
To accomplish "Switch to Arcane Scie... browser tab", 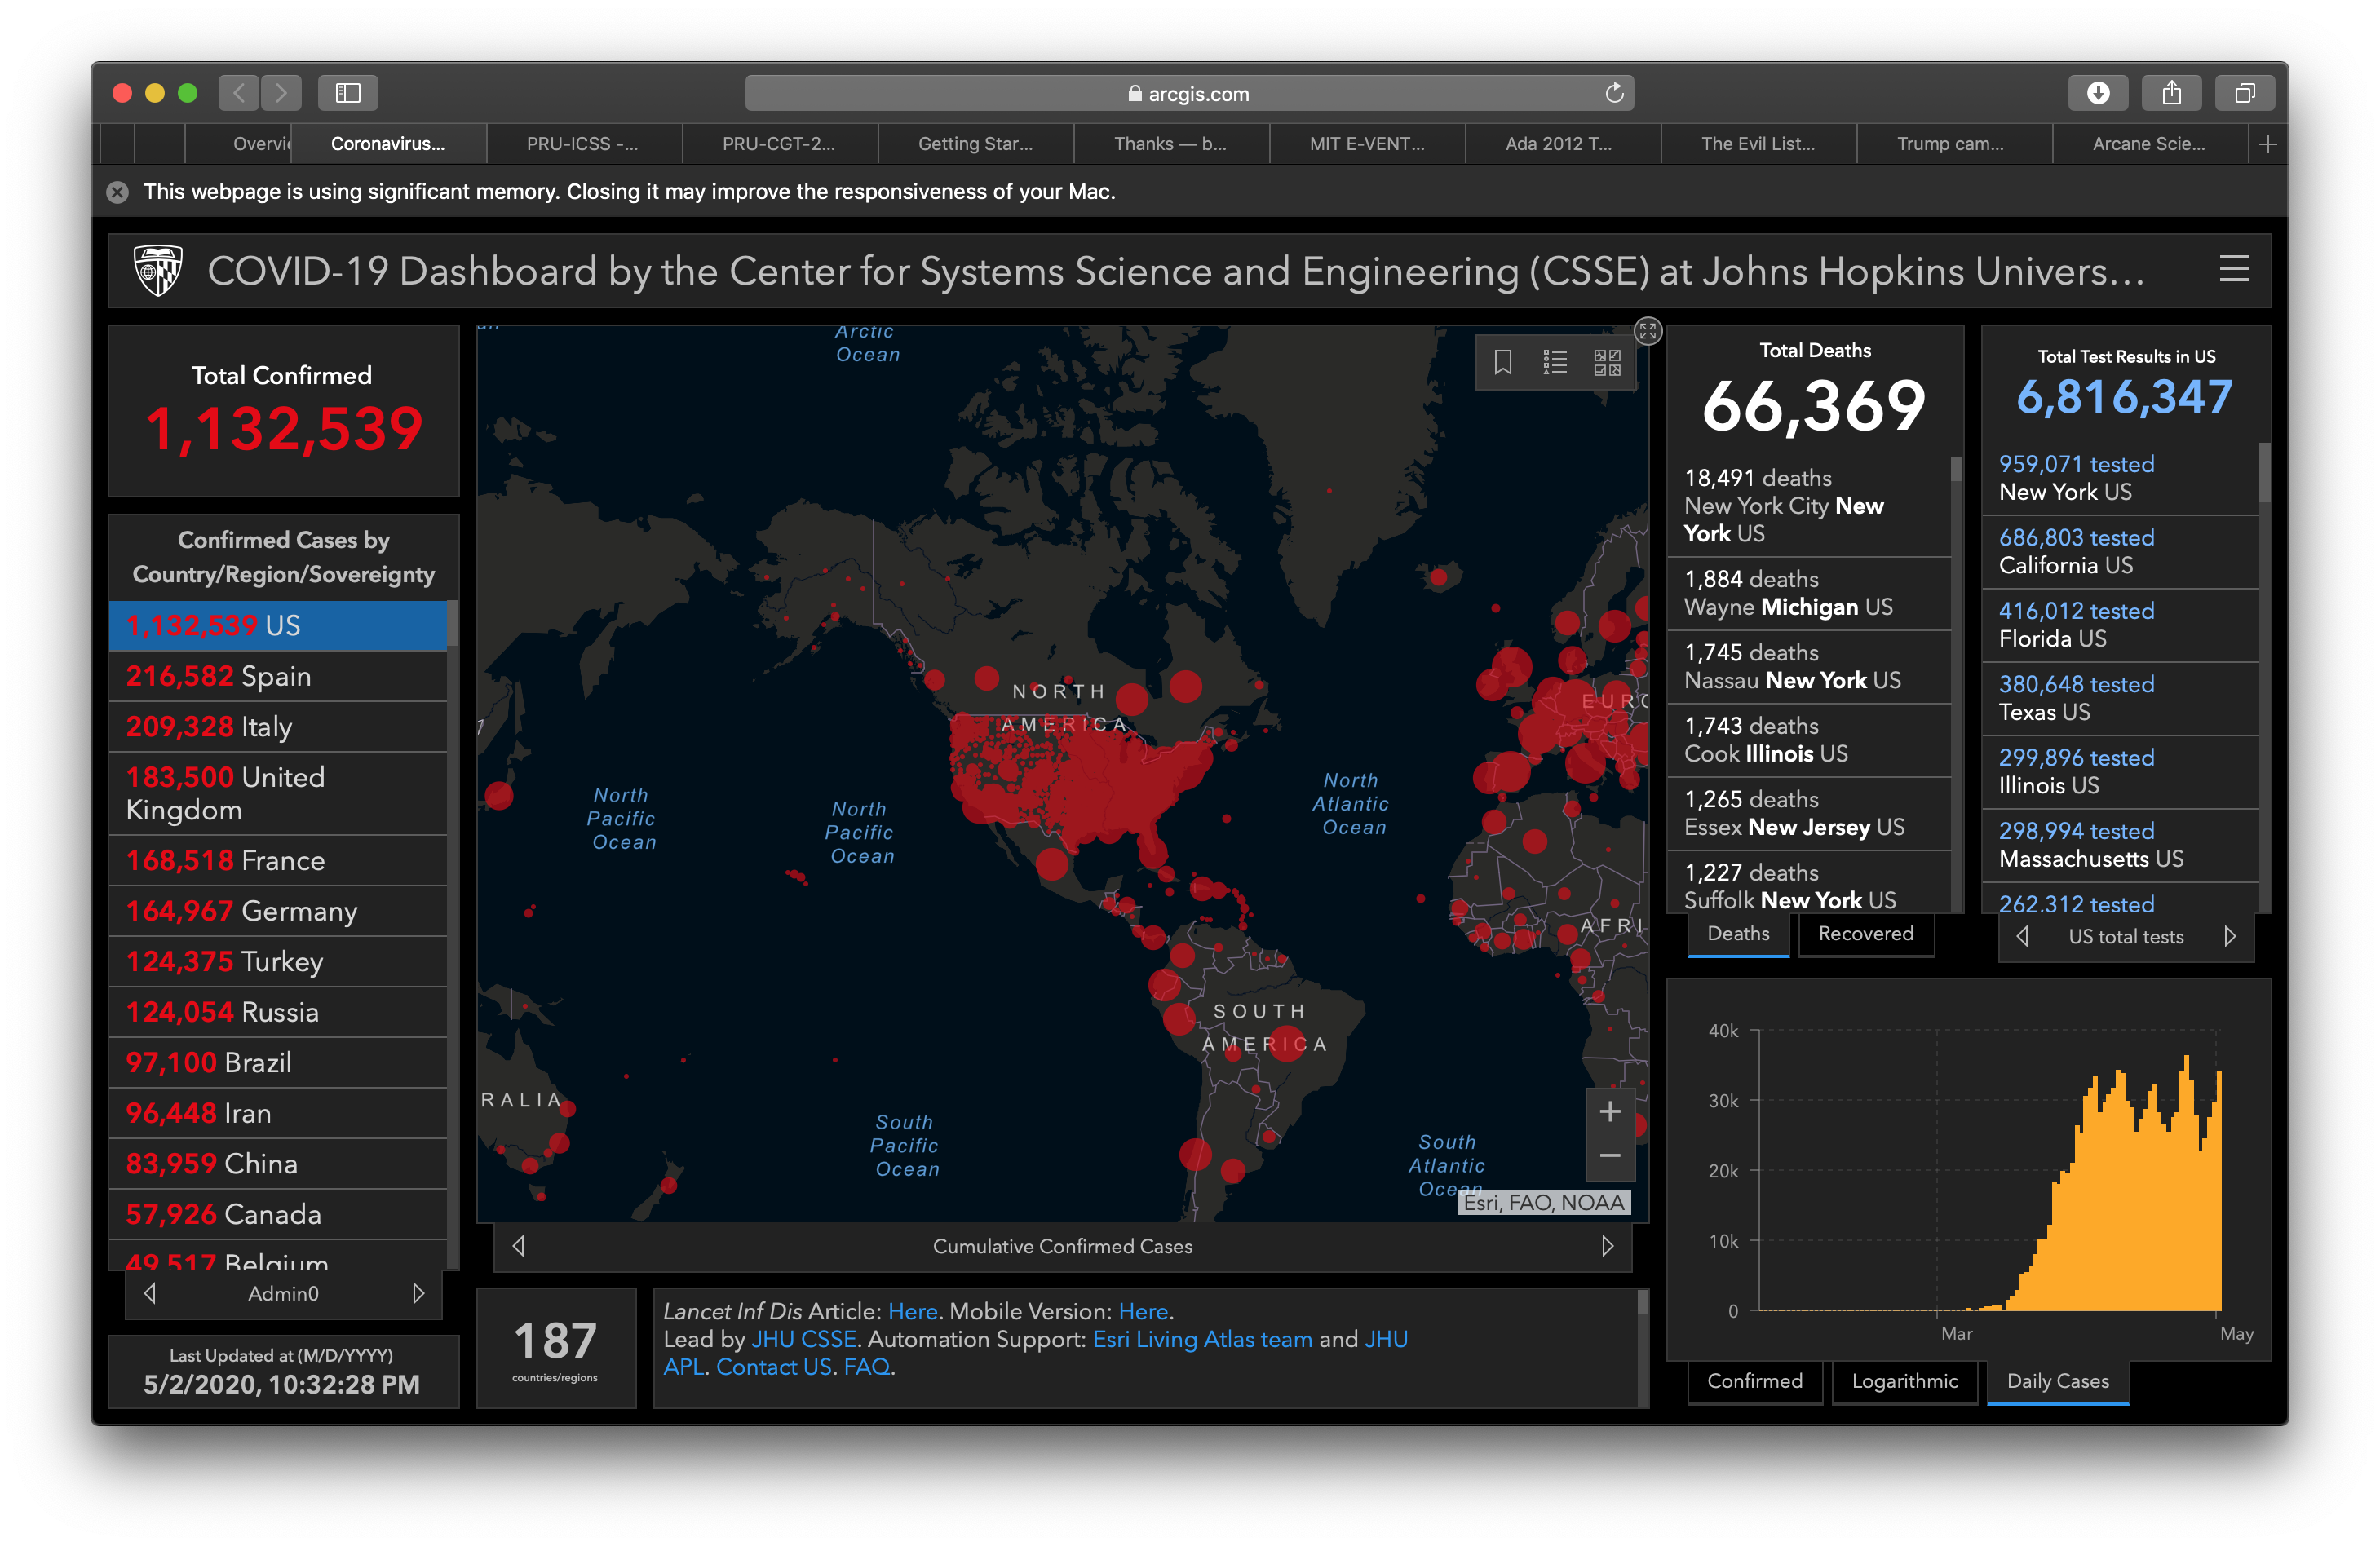I will [x=2149, y=144].
